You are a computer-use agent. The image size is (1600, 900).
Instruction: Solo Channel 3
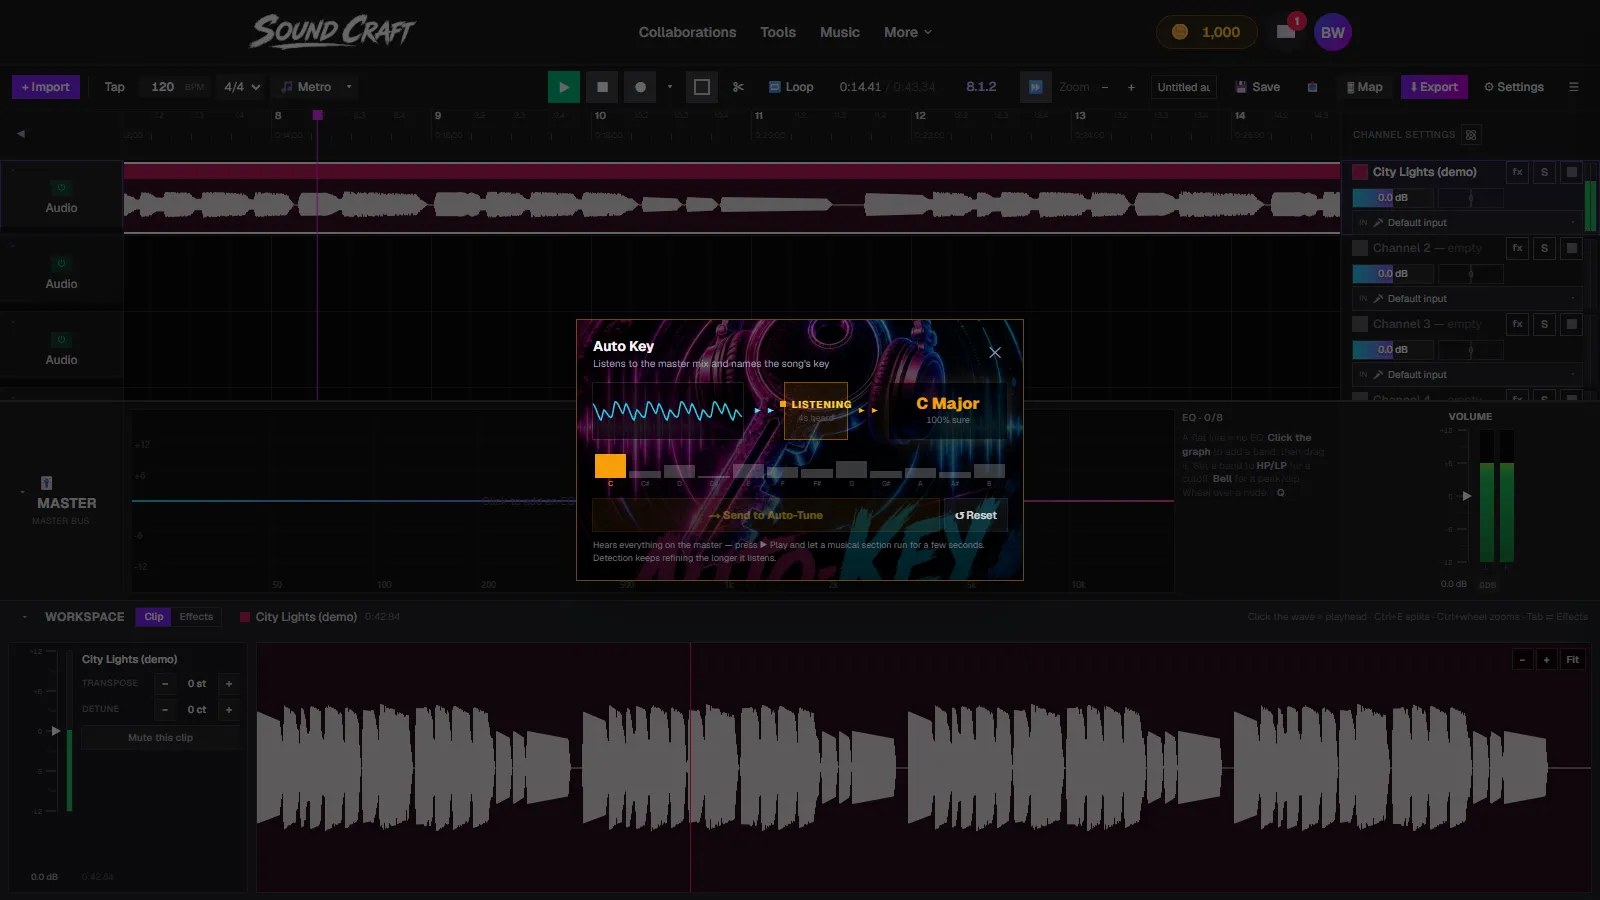1544,324
